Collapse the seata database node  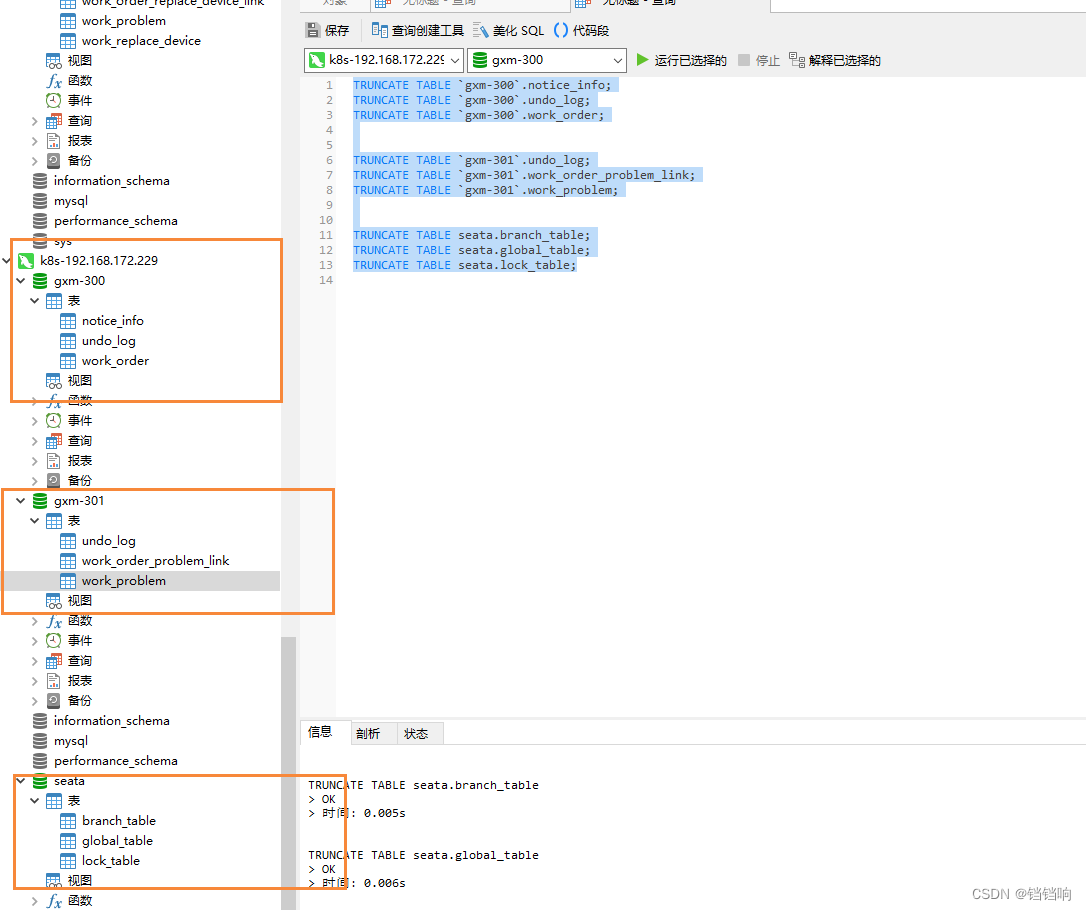click(21, 780)
